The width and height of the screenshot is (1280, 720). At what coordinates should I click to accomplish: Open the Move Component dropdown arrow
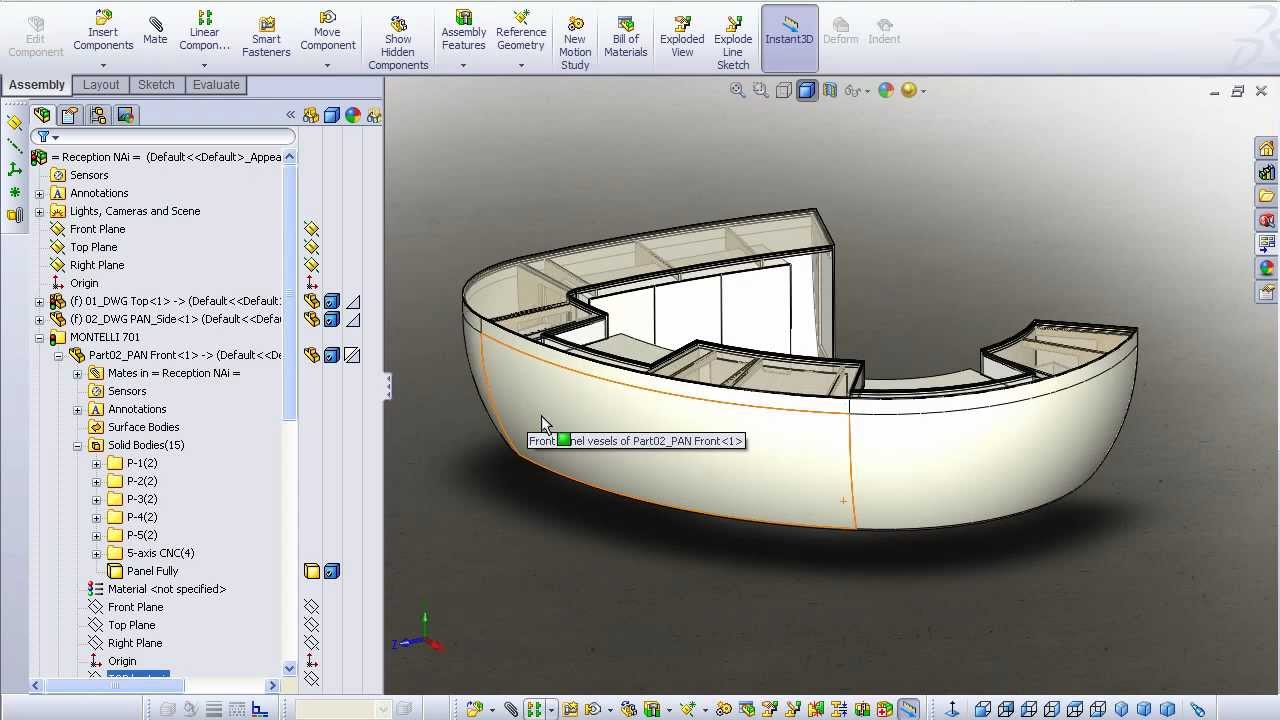click(x=327, y=65)
